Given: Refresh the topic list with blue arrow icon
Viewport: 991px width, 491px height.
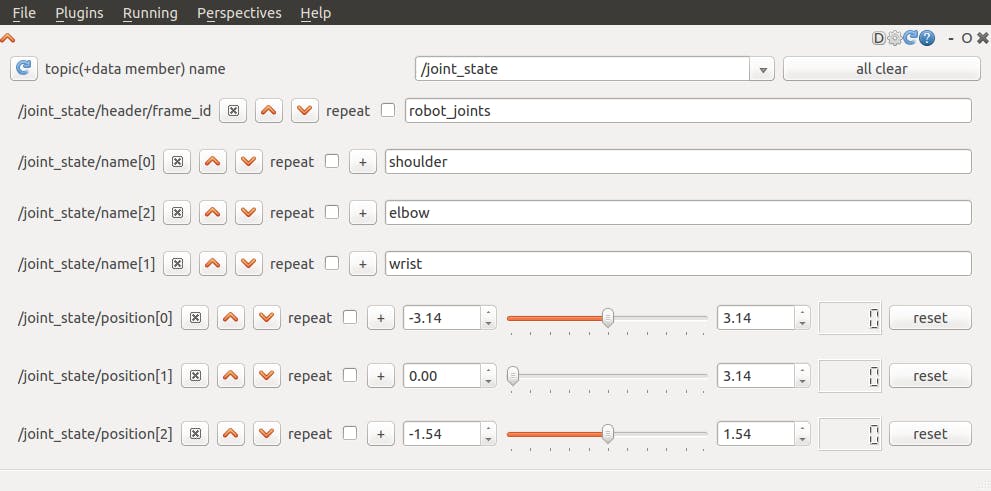Looking at the screenshot, I should pyautogui.click(x=24, y=68).
